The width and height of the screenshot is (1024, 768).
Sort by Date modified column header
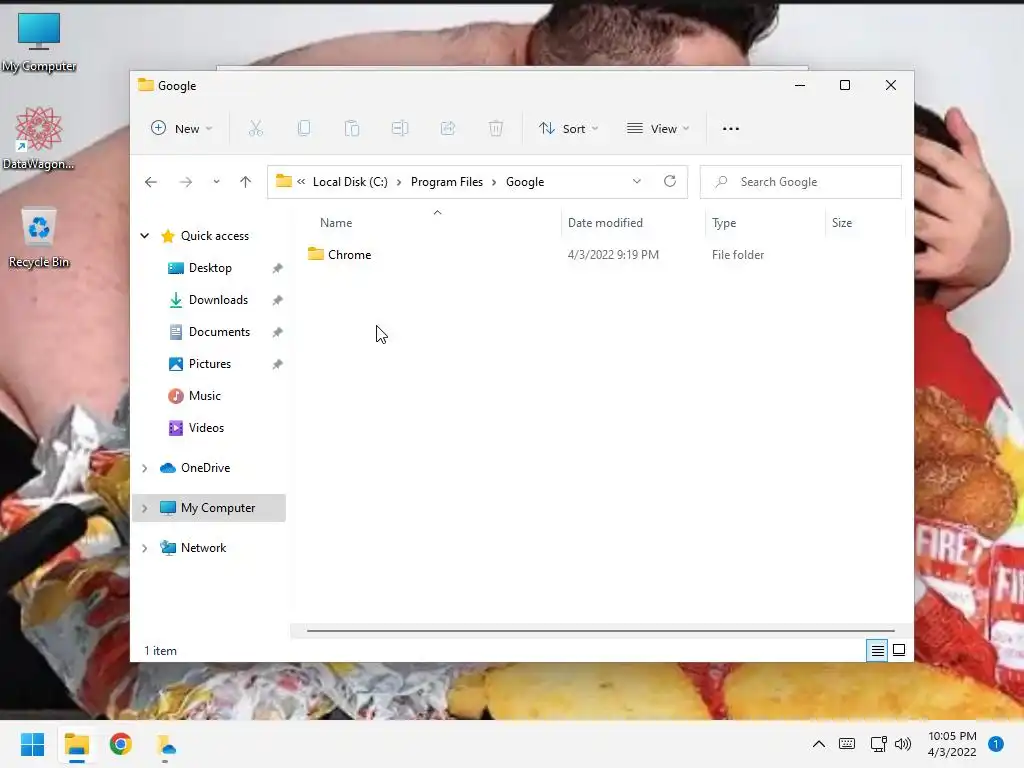[x=605, y=223]
